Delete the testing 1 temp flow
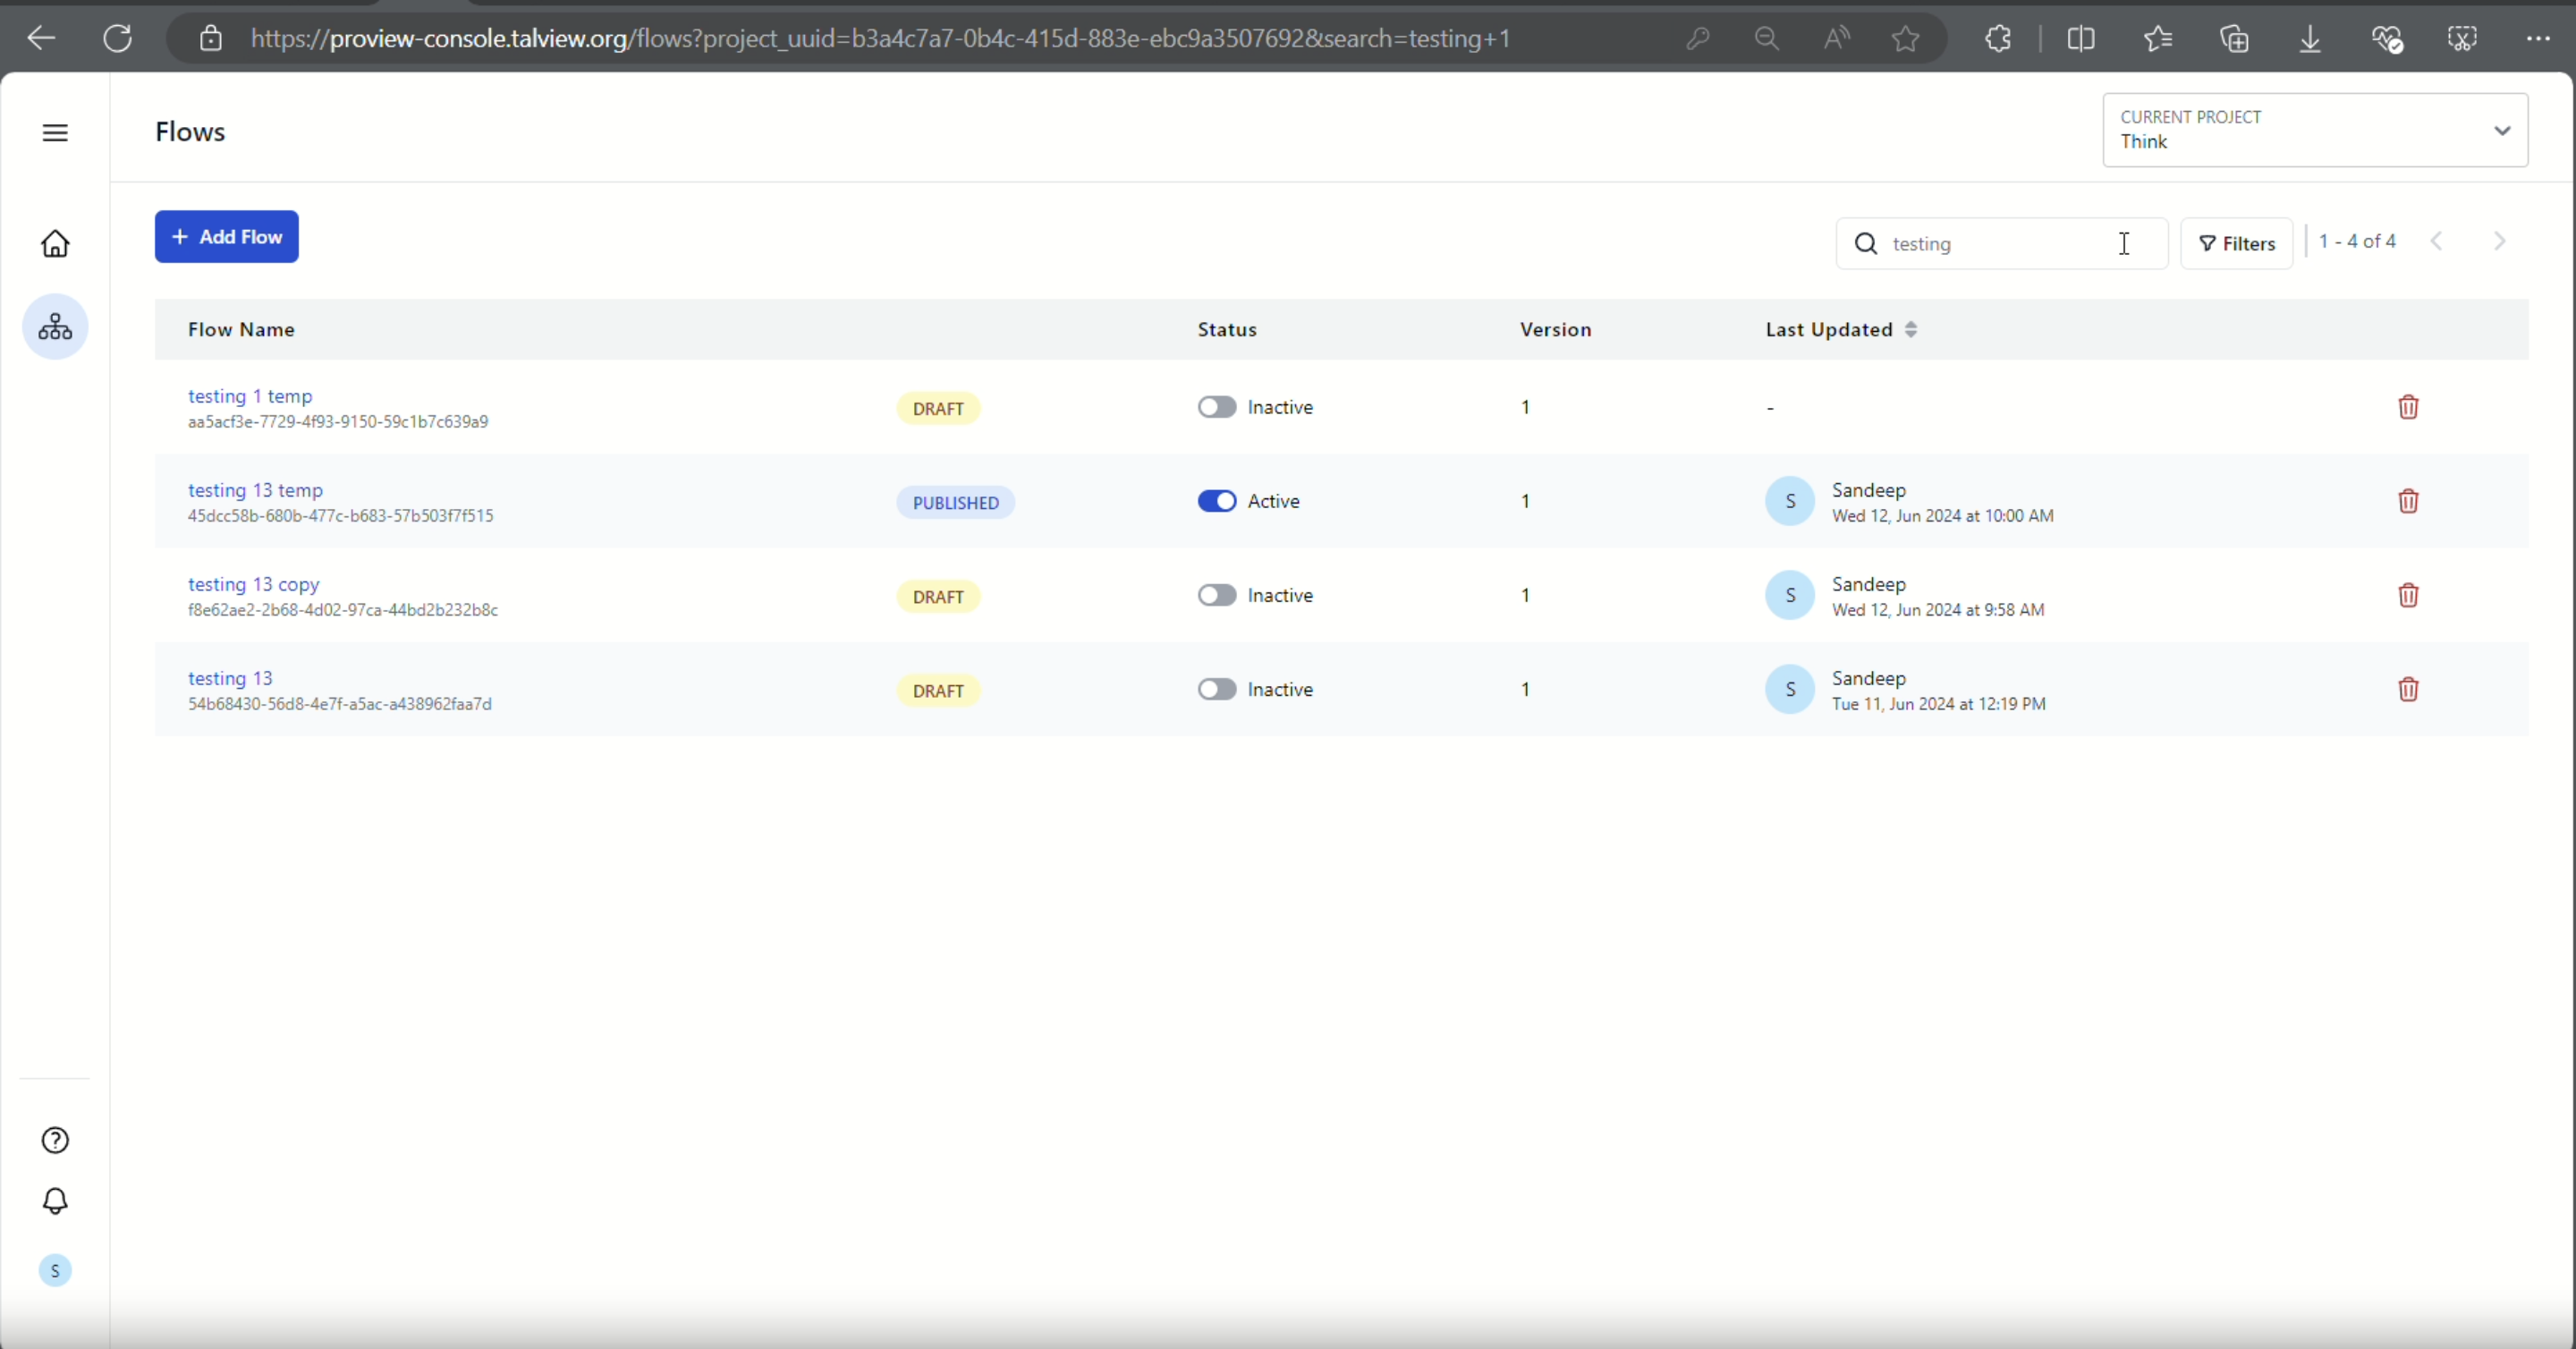 [2408, 407]
